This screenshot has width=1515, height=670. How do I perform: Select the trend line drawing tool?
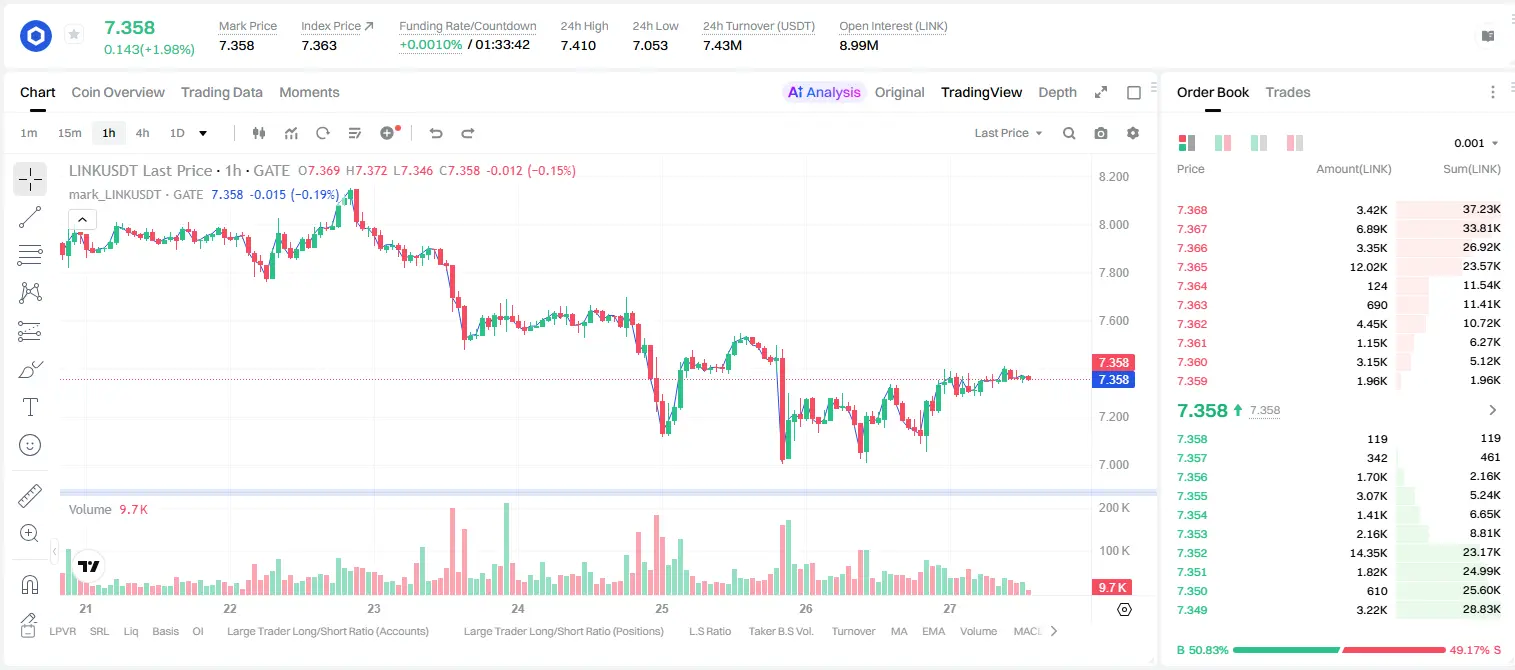coord(30,217)
